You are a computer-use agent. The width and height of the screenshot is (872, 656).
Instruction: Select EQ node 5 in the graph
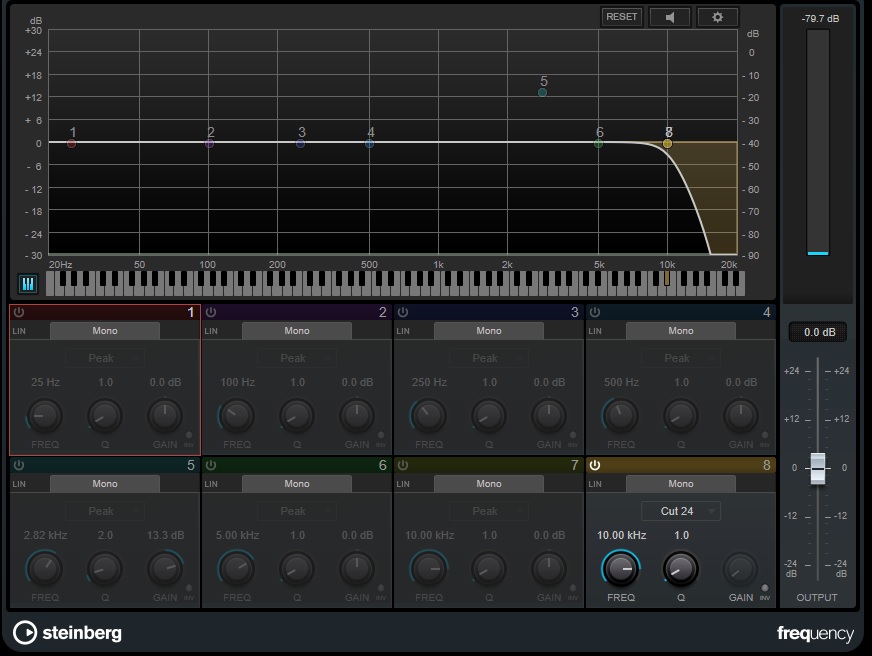(542, 92)
